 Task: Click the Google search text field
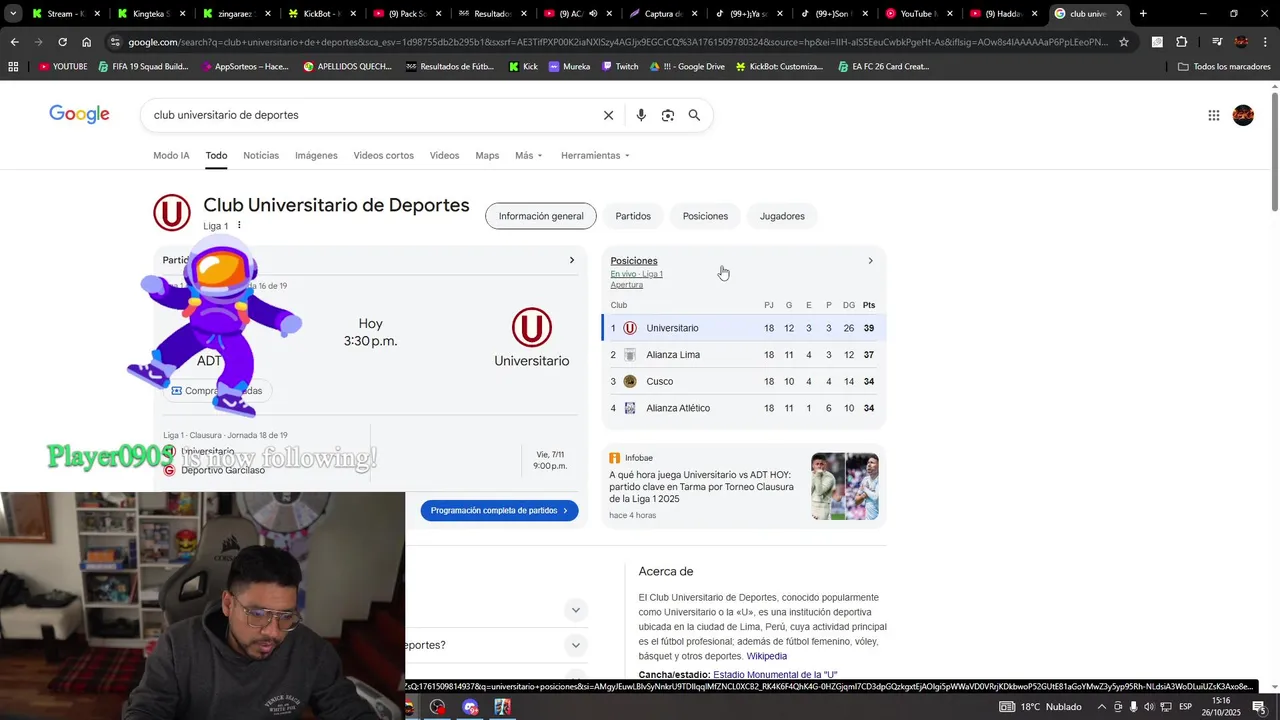[370, 115]
